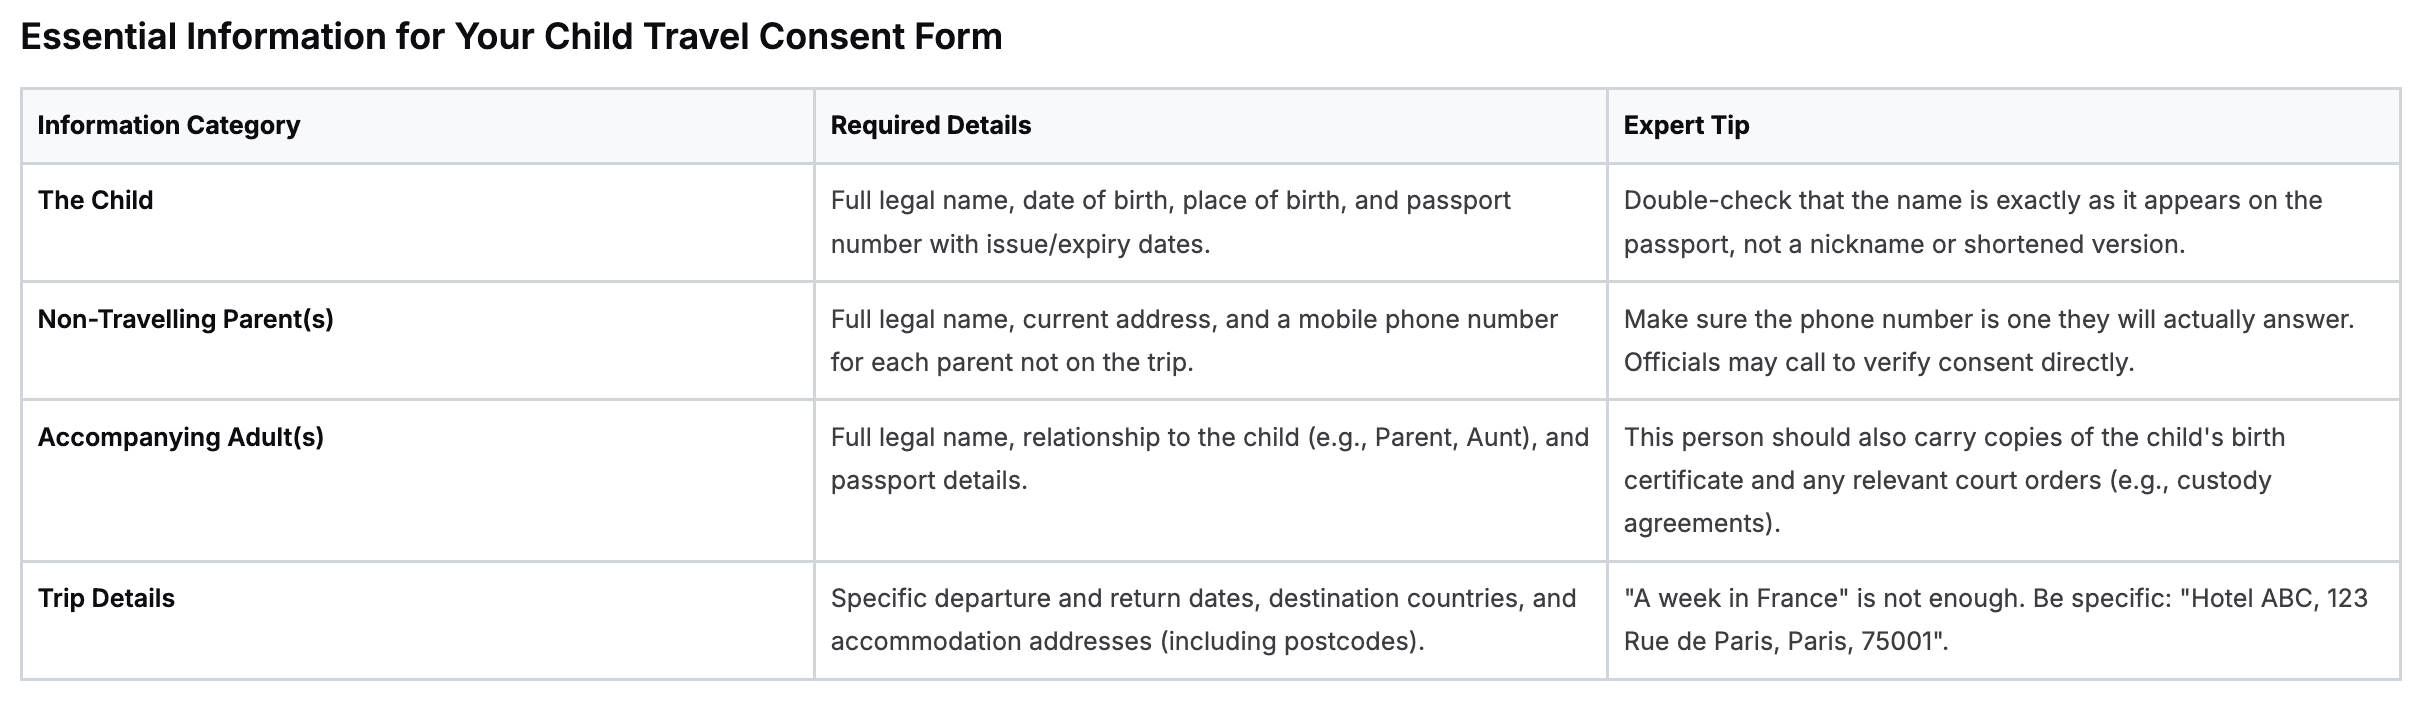Click the "Expert Tip" column header
The height and width of the screenshot is (721, 2415).
(1686, 125)
